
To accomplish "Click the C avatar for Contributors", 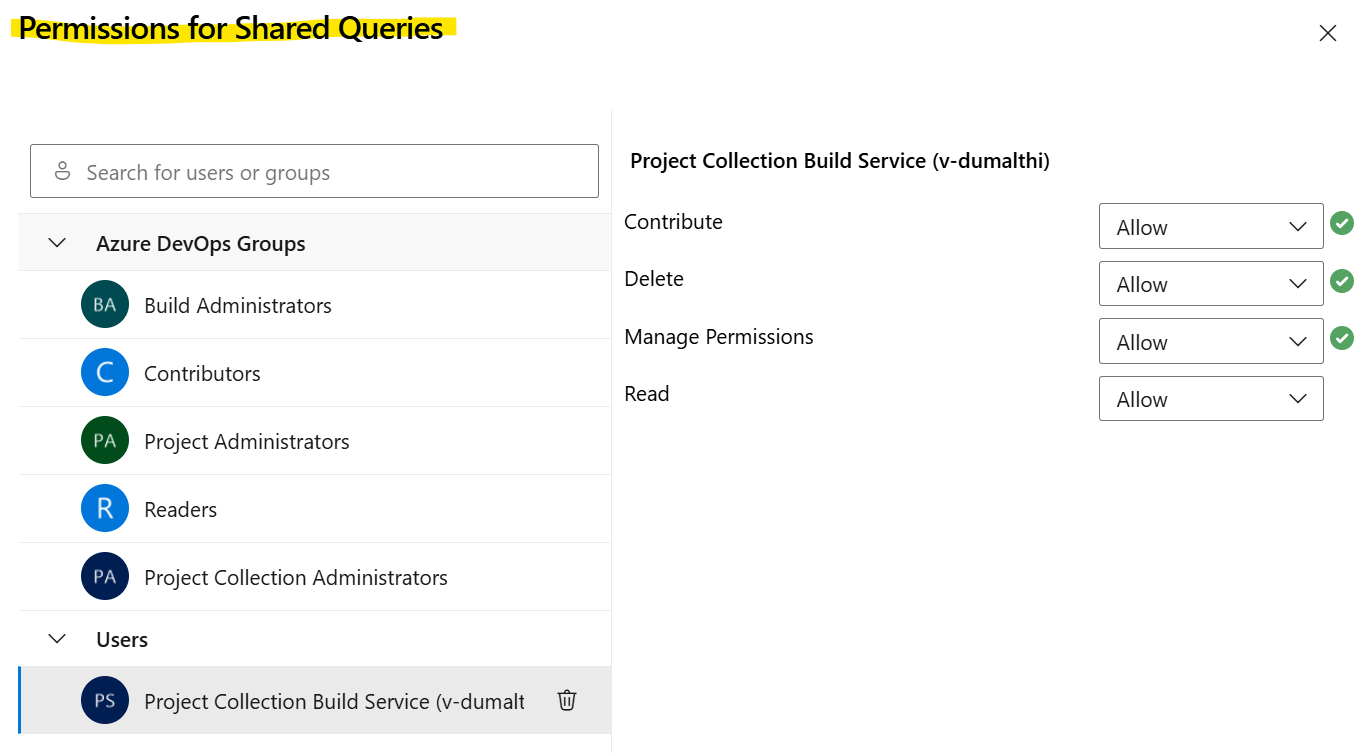I will pos(105,373).
